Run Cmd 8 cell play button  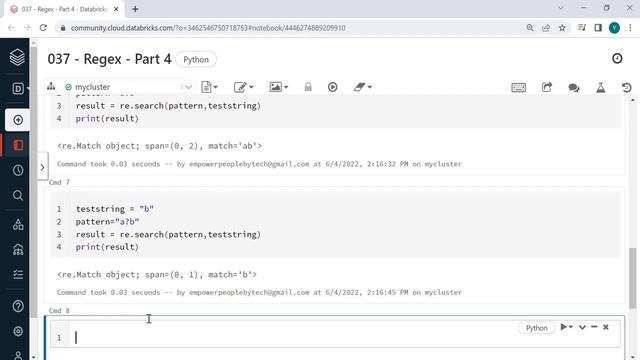pos(563,327)
